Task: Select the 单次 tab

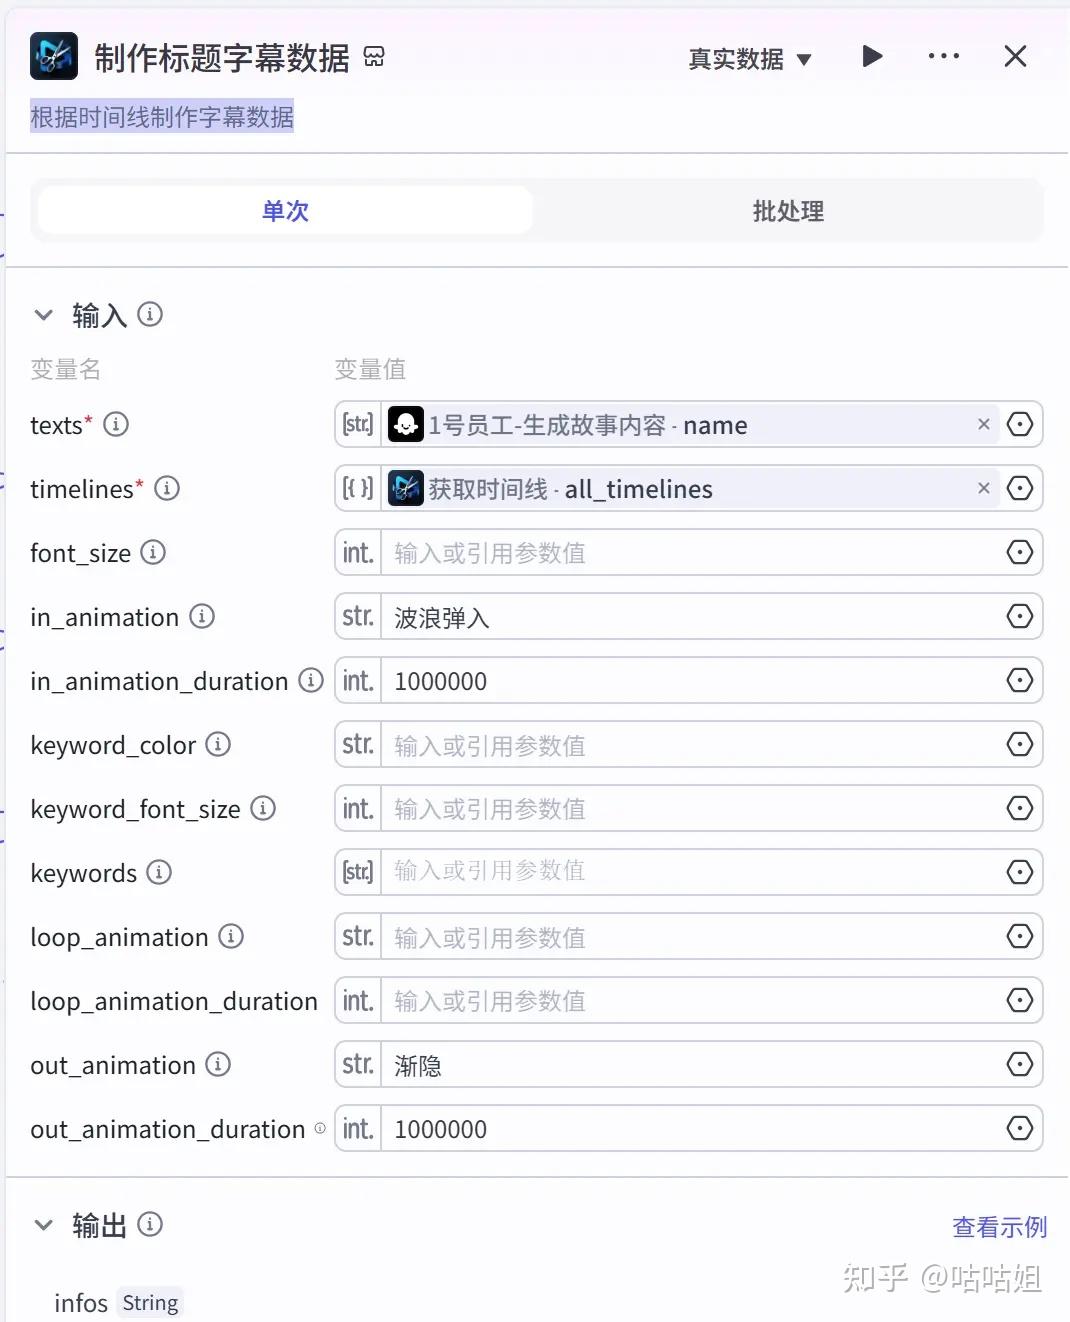Action: 285,211
